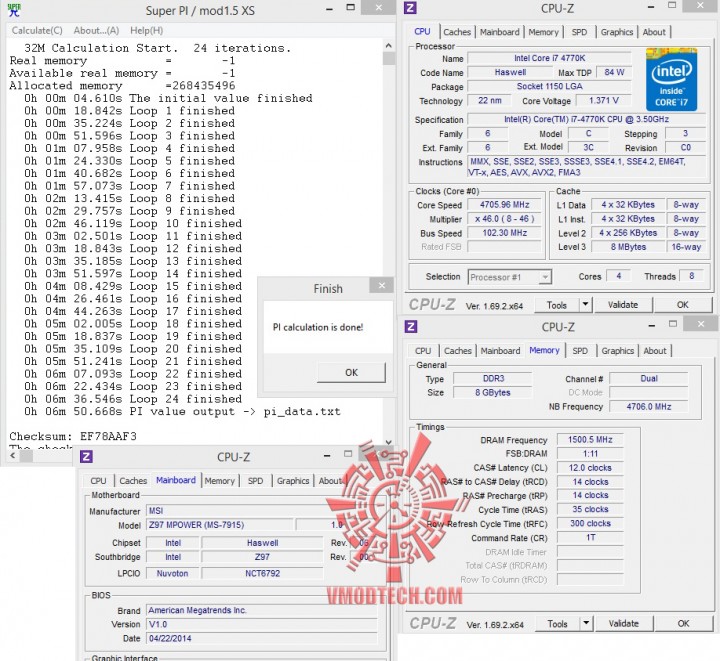This screenshot has height=661, width=720.
Task: Select active Mainboard tab in Mainboard CPU-Z window
Action: pyautogui.click(x=176, y=480)
